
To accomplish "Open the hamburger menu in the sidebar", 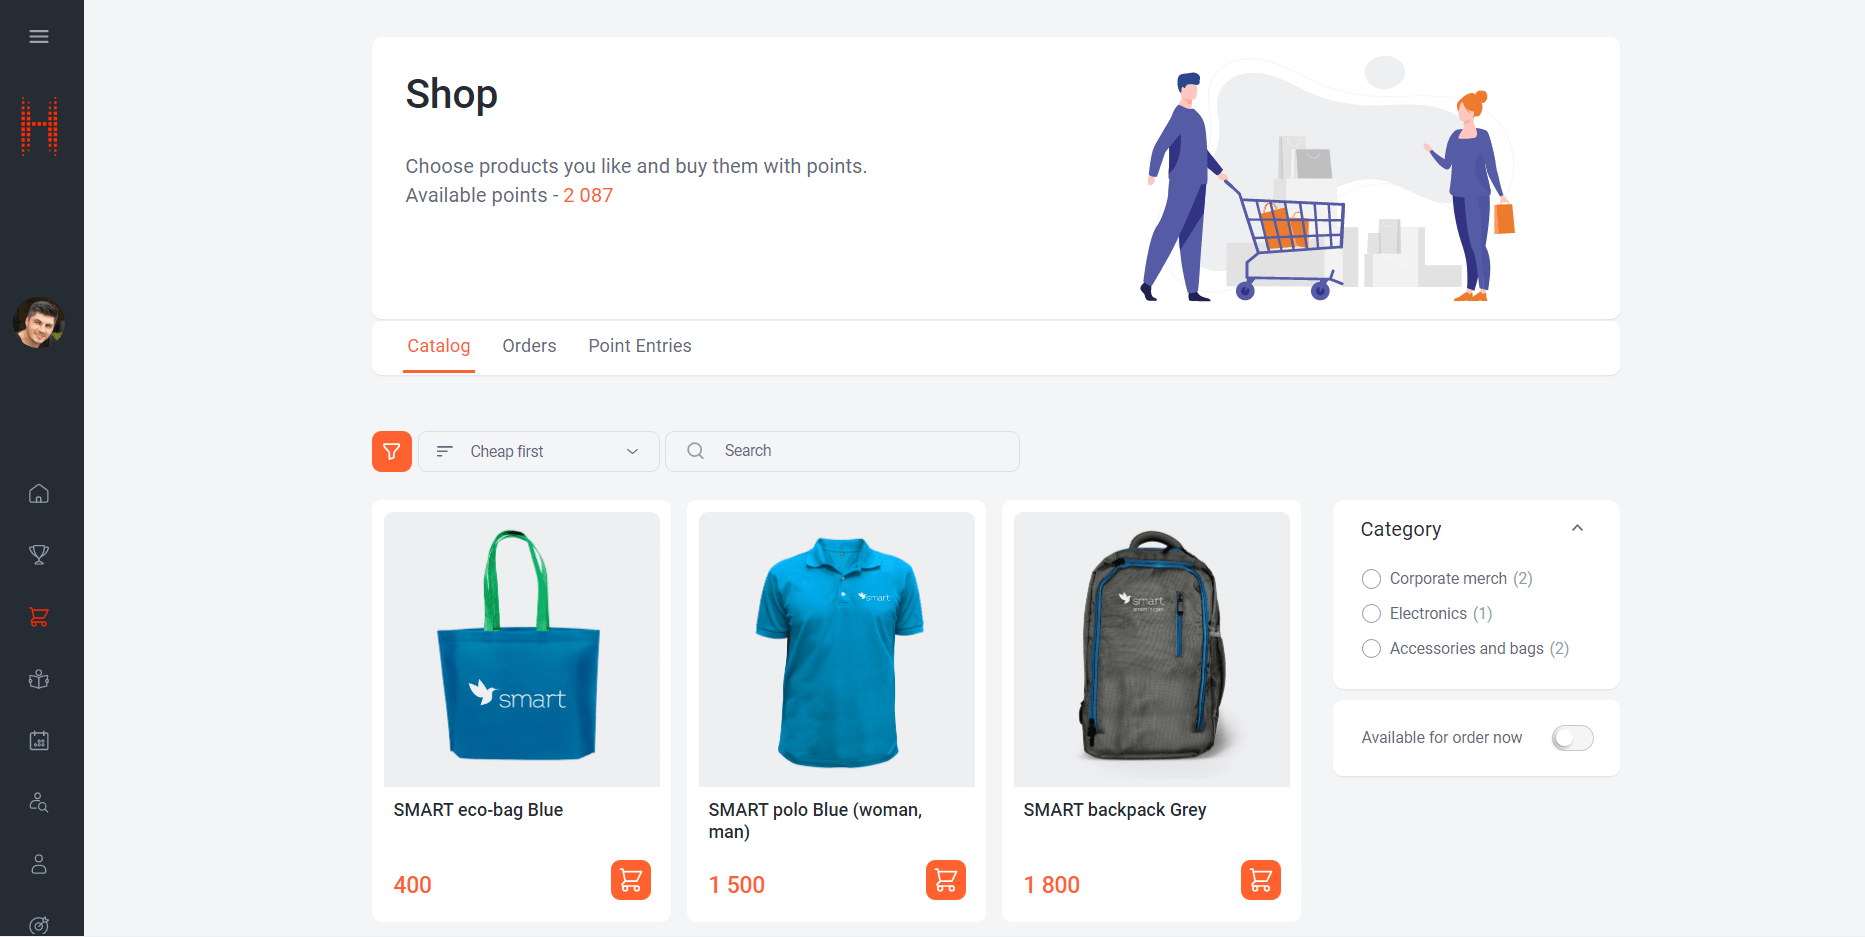I will [39, 37].
